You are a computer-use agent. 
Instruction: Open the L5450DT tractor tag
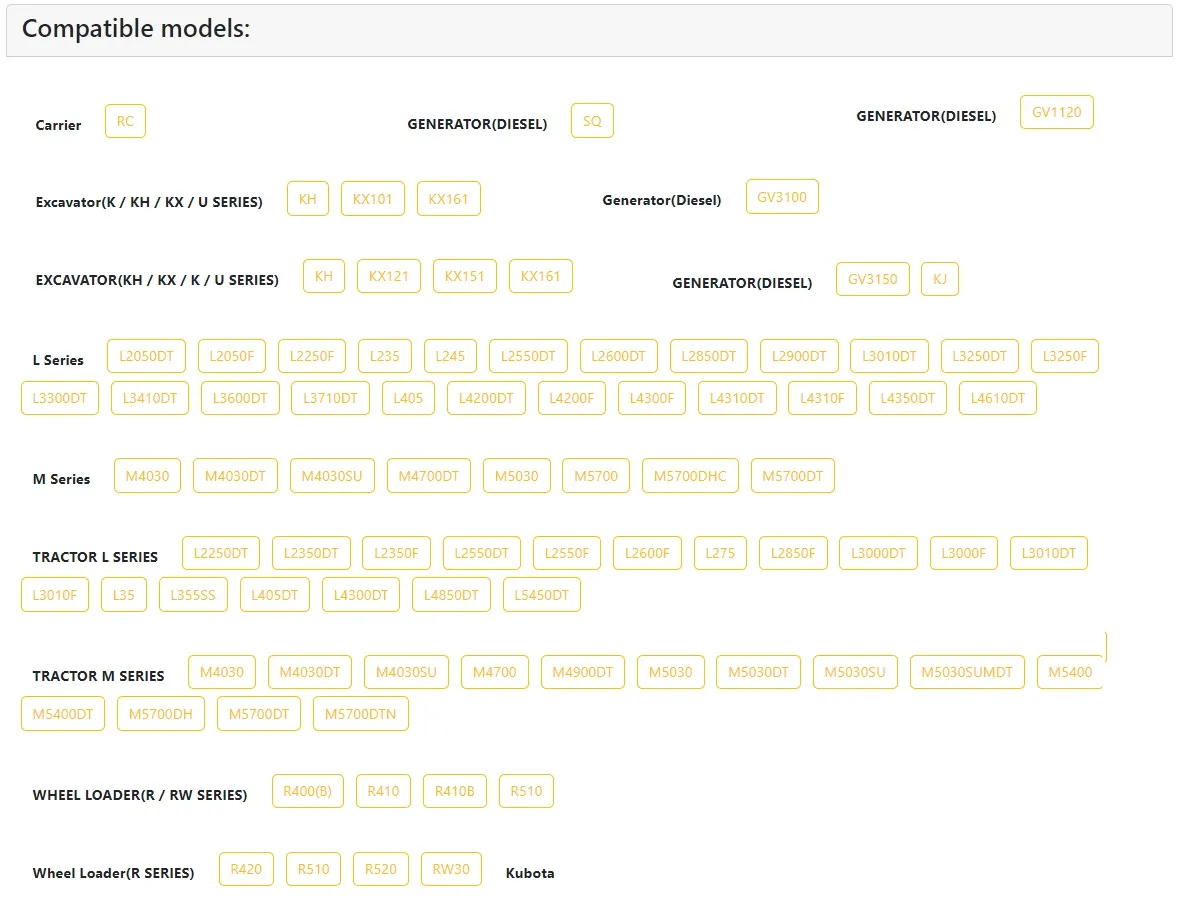pyautogui.click(x=541, y=595)
